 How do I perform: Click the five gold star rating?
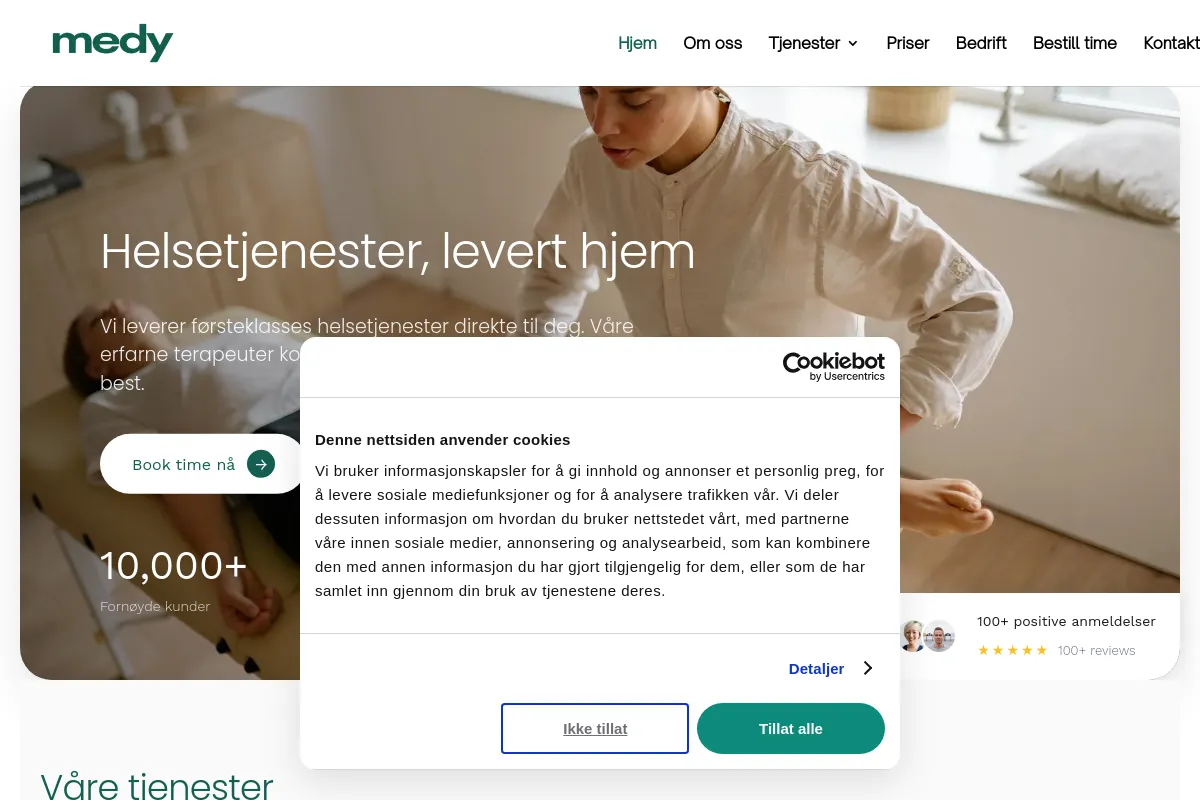click(x=1012, y=650)
